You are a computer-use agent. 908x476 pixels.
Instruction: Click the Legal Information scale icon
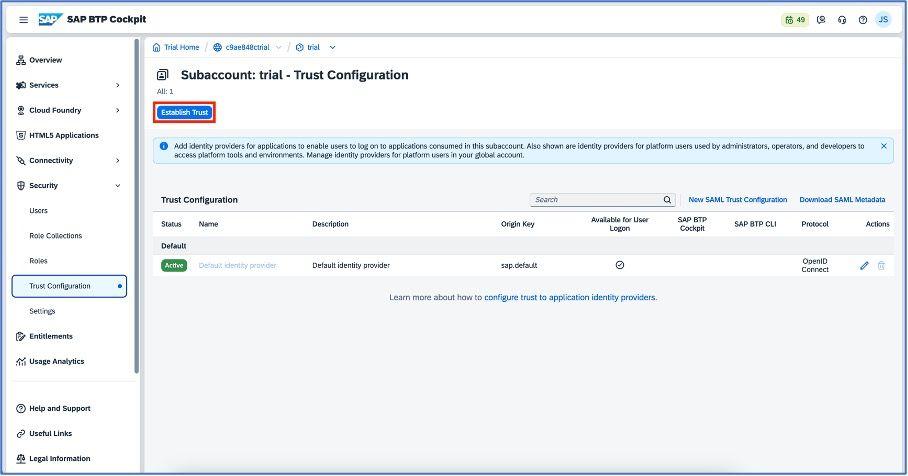(x=21, y=459)
